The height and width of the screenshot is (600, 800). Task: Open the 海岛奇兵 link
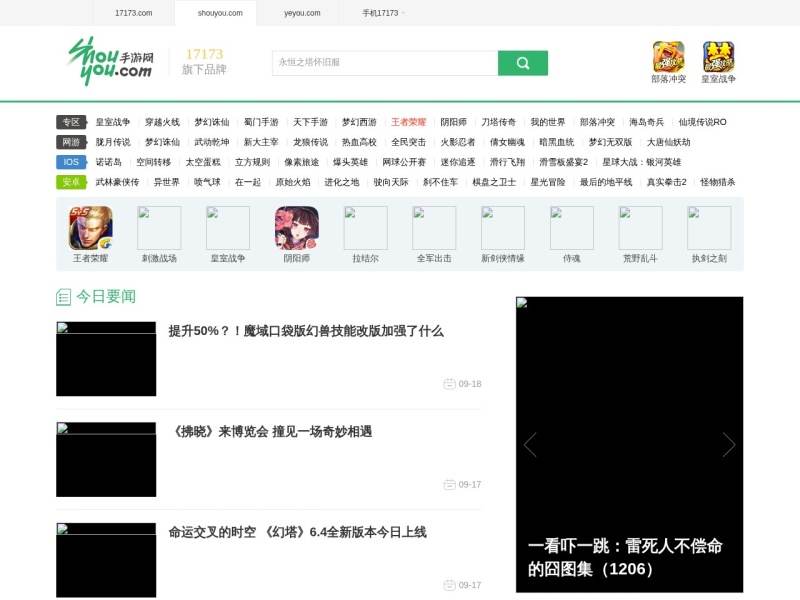[x=646, y=122]
